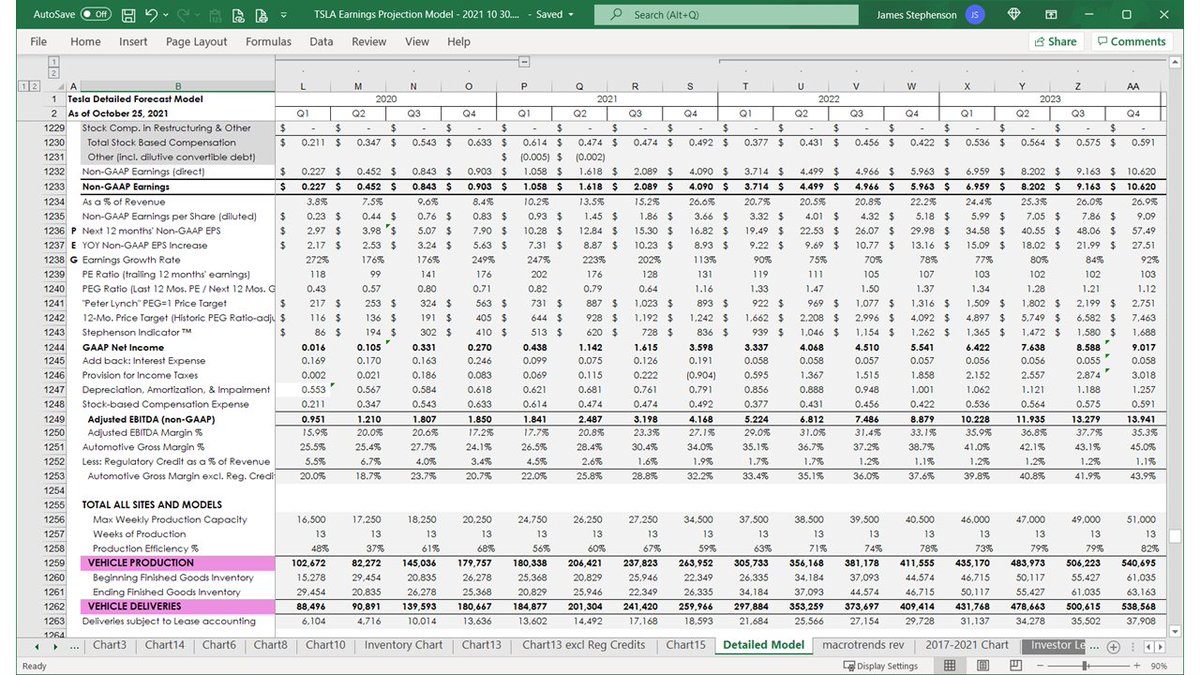This screenshot has height=675, width=1200.
Task: Open the Ribbon Display Options icon
Action: 1053,15
